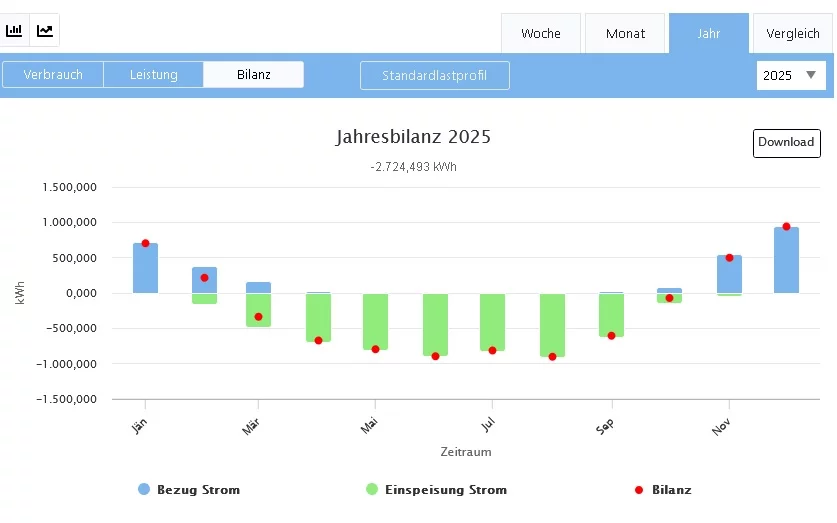This screenshot has width=837, height=523.
Task: Click the blue November Bezug bar
Action: point(729,275)
